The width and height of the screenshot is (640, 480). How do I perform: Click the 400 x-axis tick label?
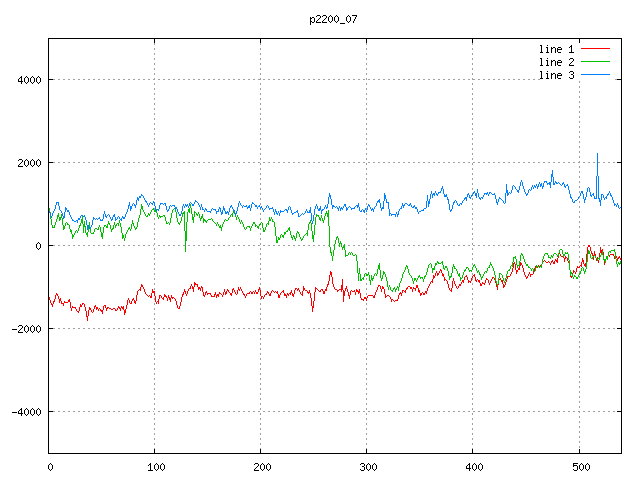473,466
